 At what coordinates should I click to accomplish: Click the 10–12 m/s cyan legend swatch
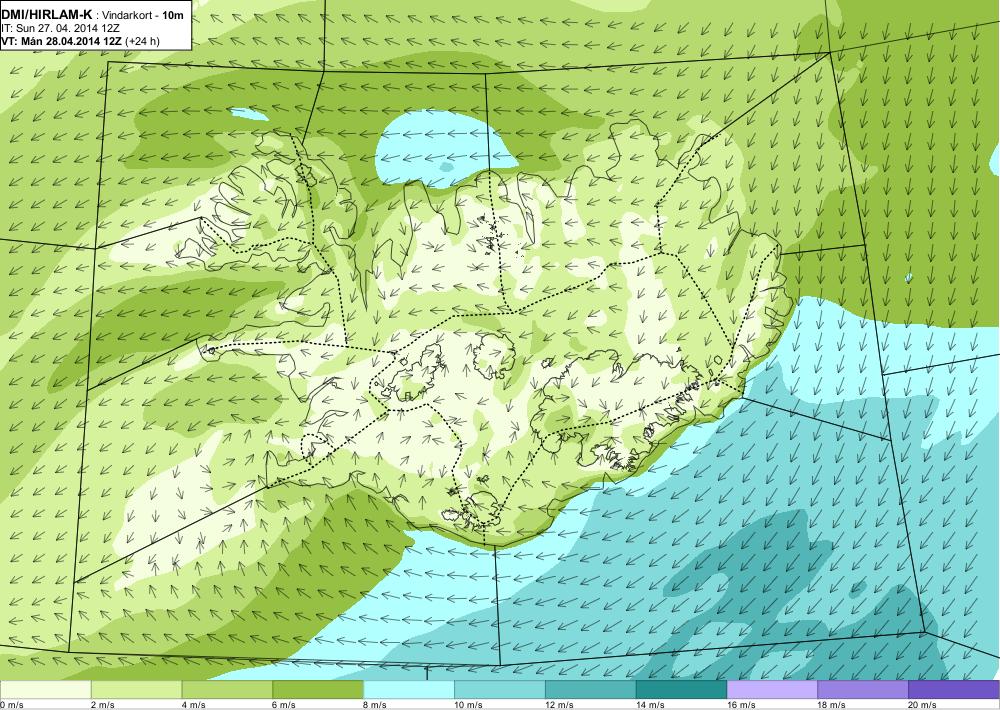point(500,690)
